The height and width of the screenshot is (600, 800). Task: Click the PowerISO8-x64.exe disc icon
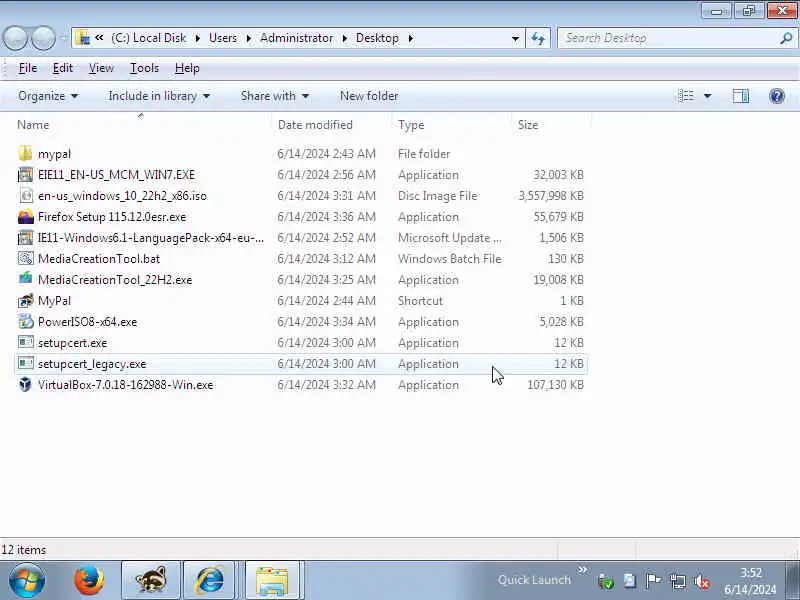tap(25, 321)
